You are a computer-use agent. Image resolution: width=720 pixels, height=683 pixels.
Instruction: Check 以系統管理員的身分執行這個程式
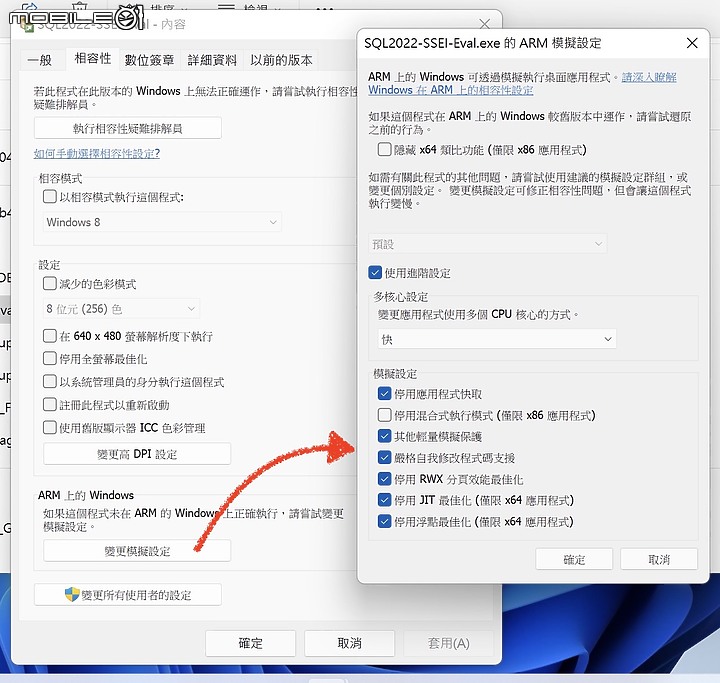50,381
